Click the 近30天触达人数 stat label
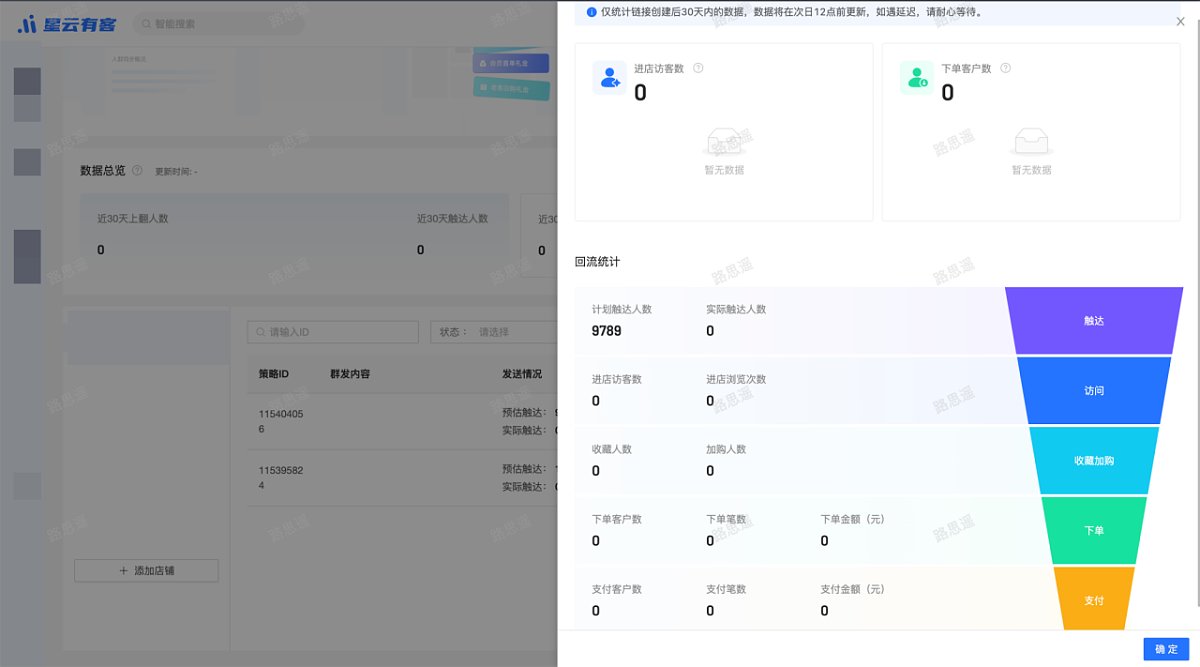This screenshot has height=667, width=1200. [452, 218]
